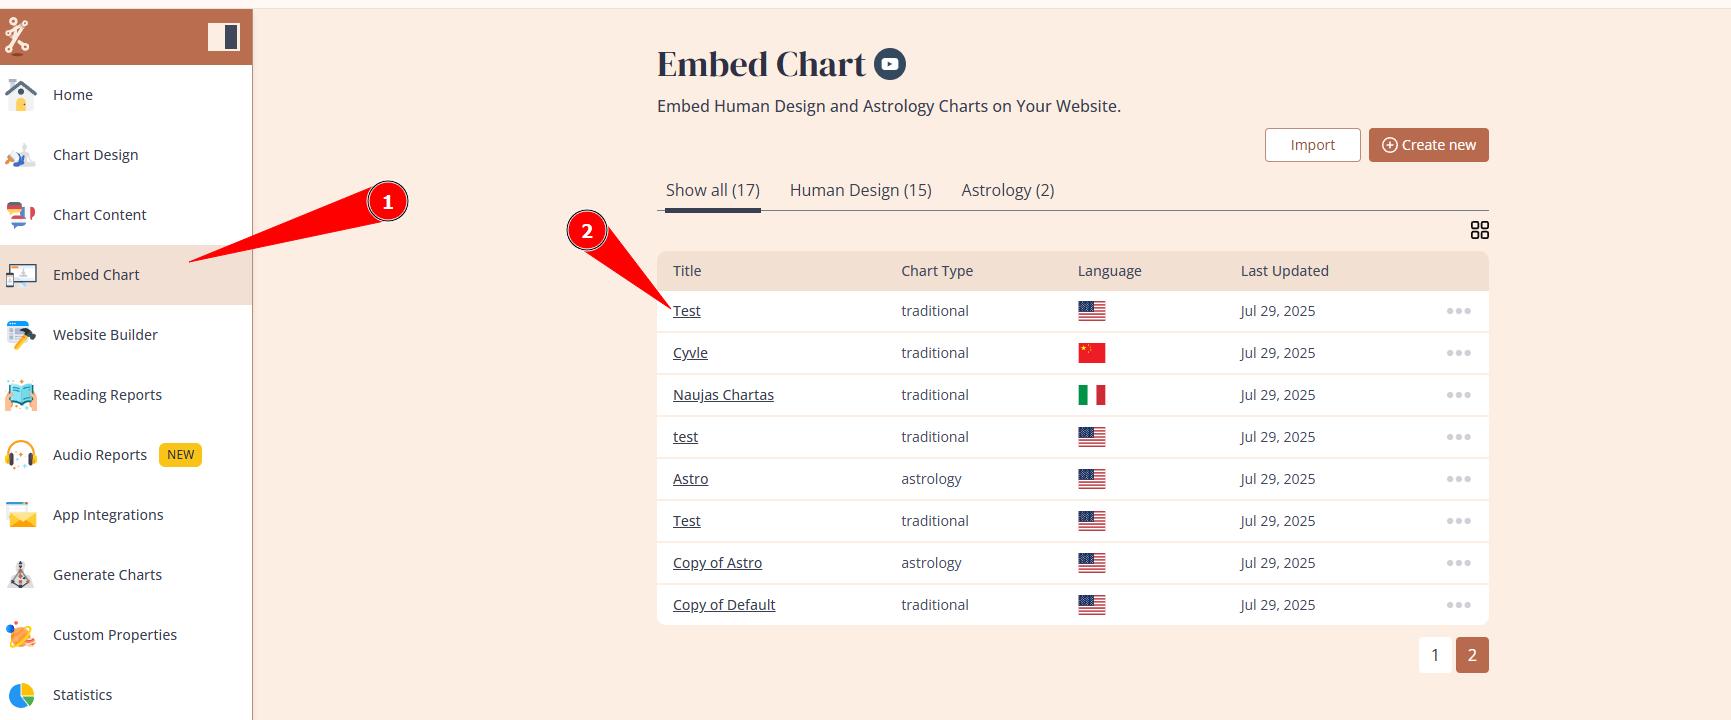Switch to grid view layout icon

1480,231
